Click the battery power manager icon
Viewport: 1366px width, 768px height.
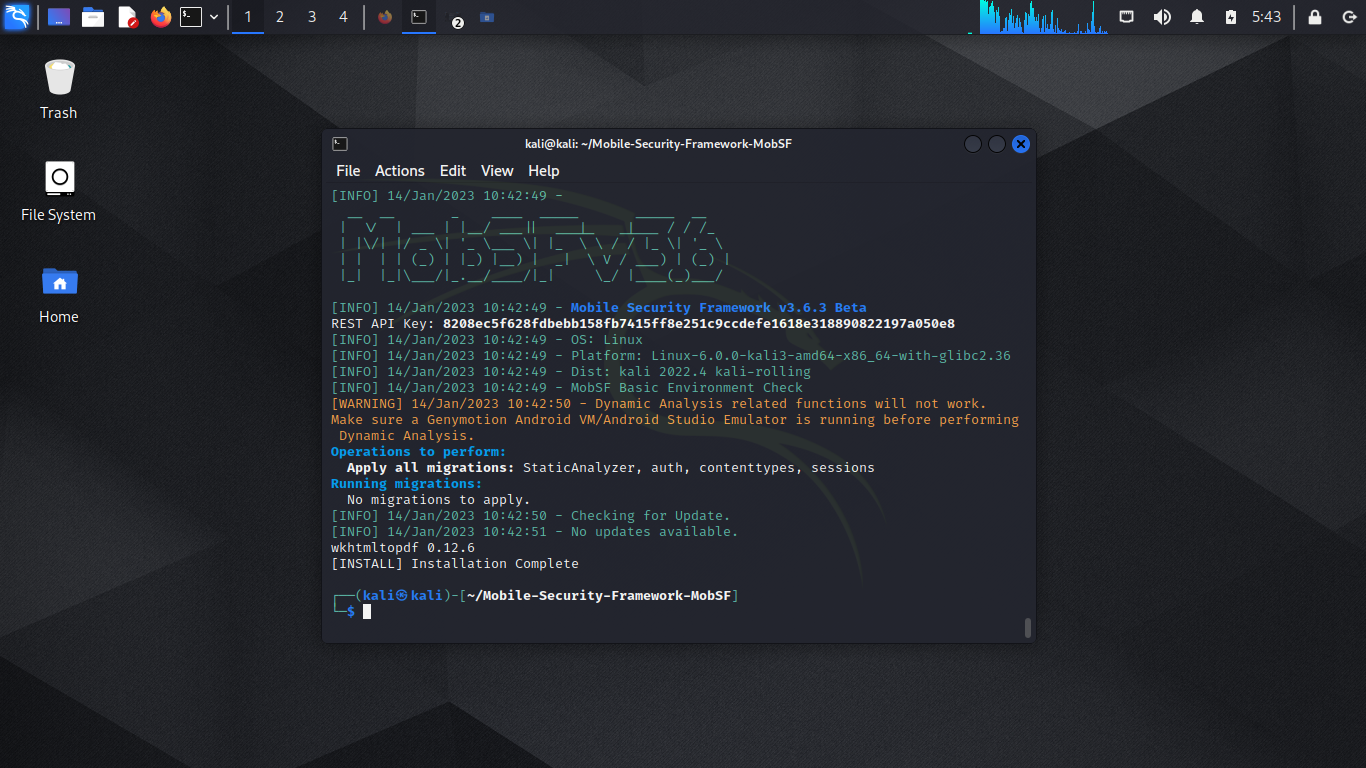tap(1231, 17)
